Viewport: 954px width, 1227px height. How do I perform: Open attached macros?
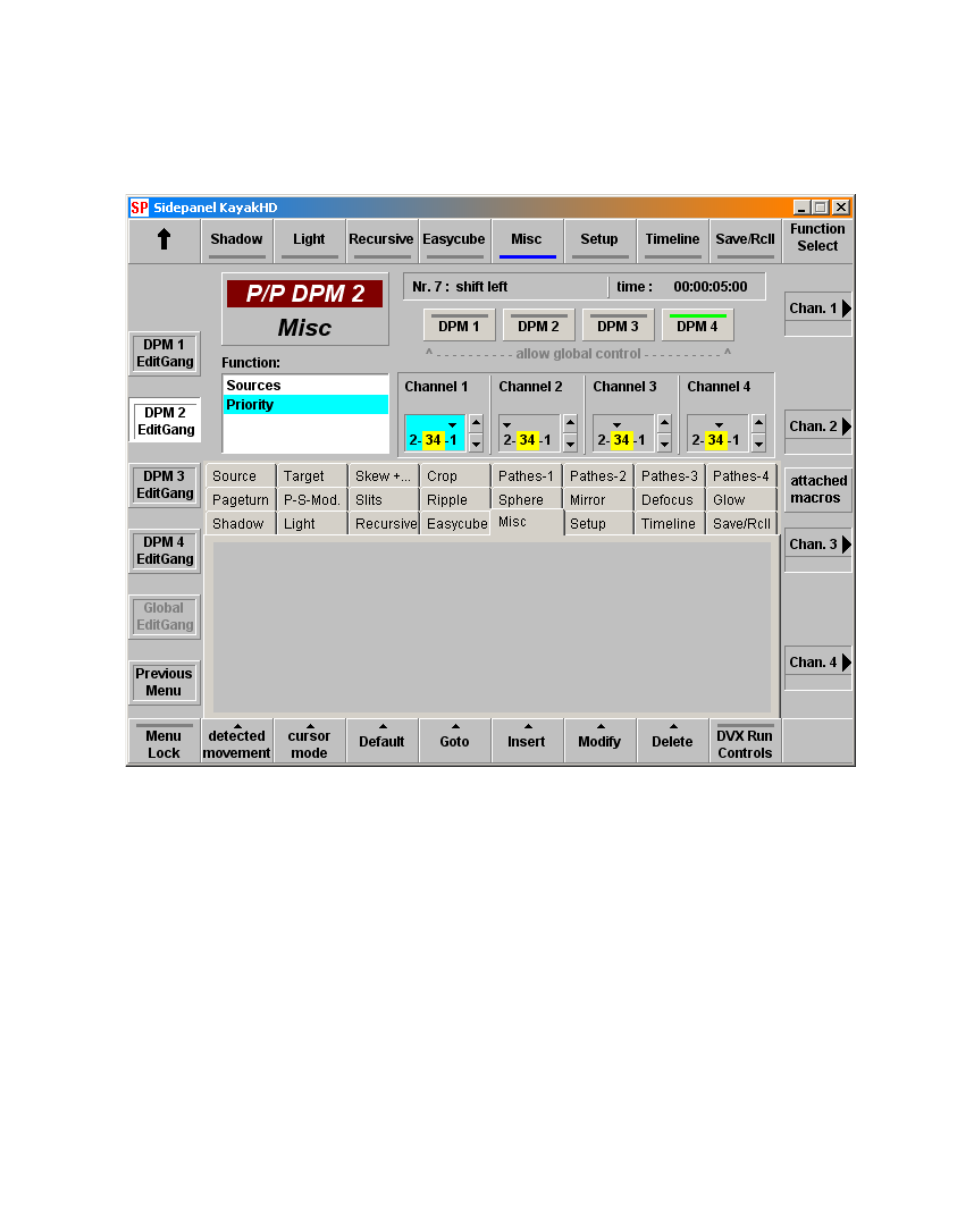818,489
